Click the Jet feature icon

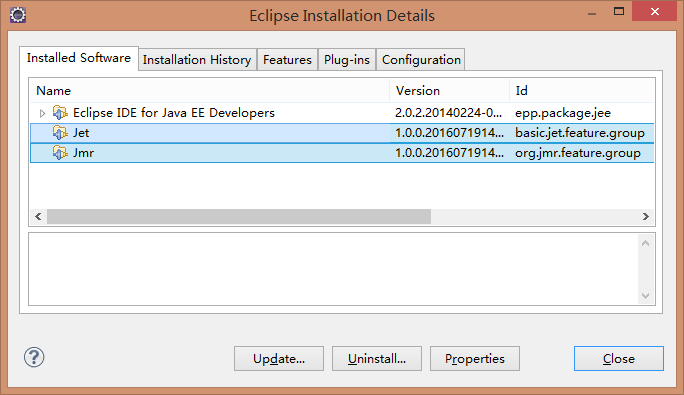[60, 133]
